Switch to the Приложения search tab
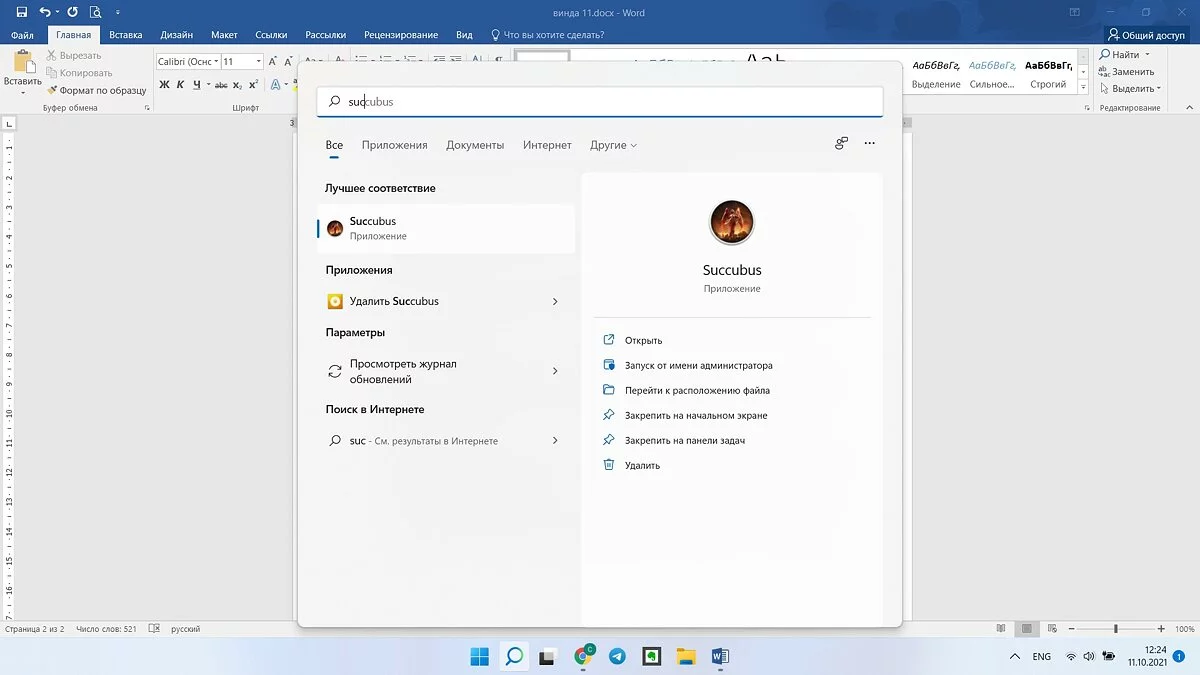Viewport: 1200px width, 675px height. click(x=394, y=145)
